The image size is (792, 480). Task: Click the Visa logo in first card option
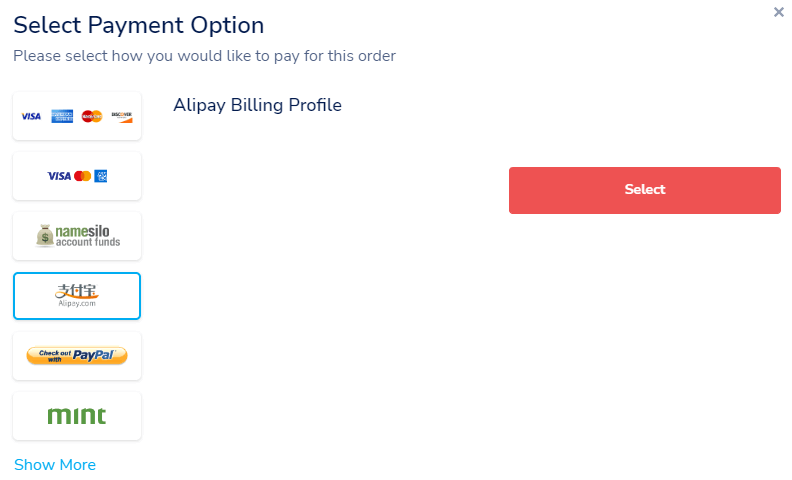[x=31, y=116]
